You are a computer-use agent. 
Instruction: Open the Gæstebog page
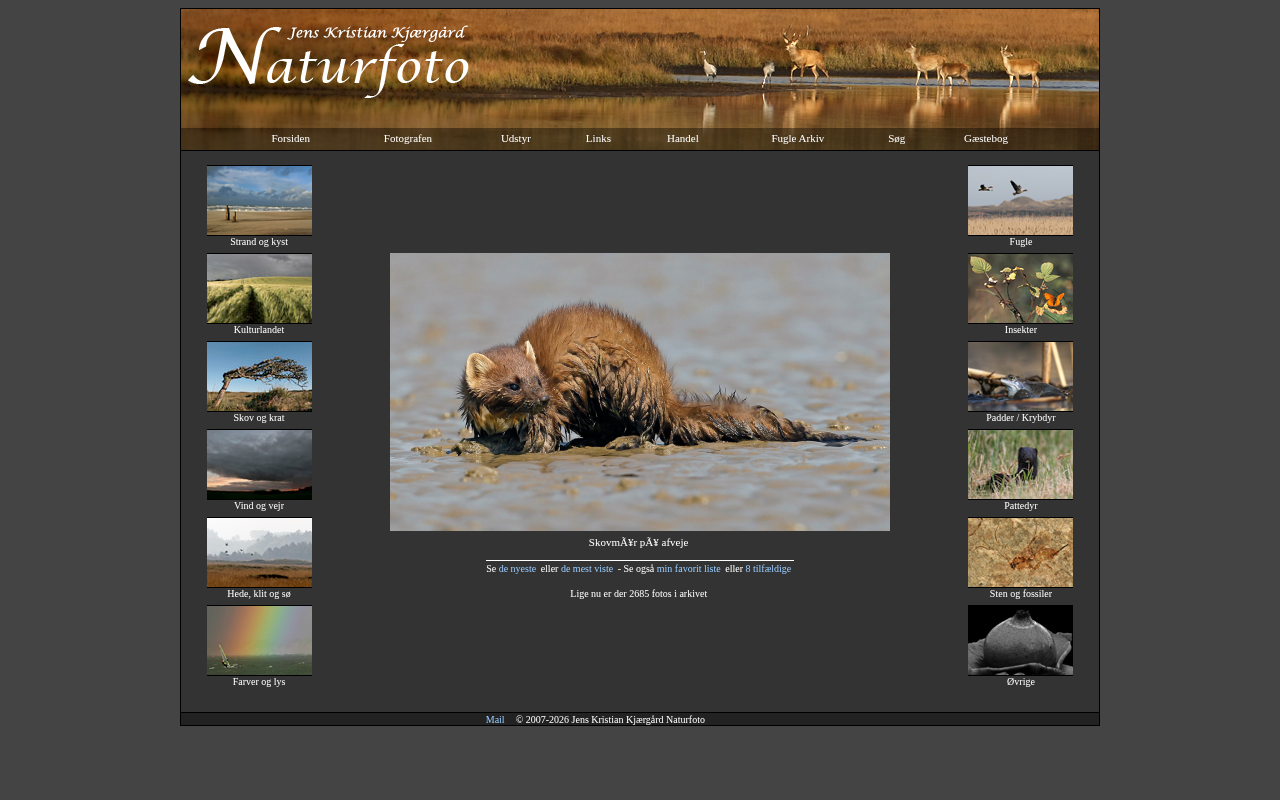(985, 138)
